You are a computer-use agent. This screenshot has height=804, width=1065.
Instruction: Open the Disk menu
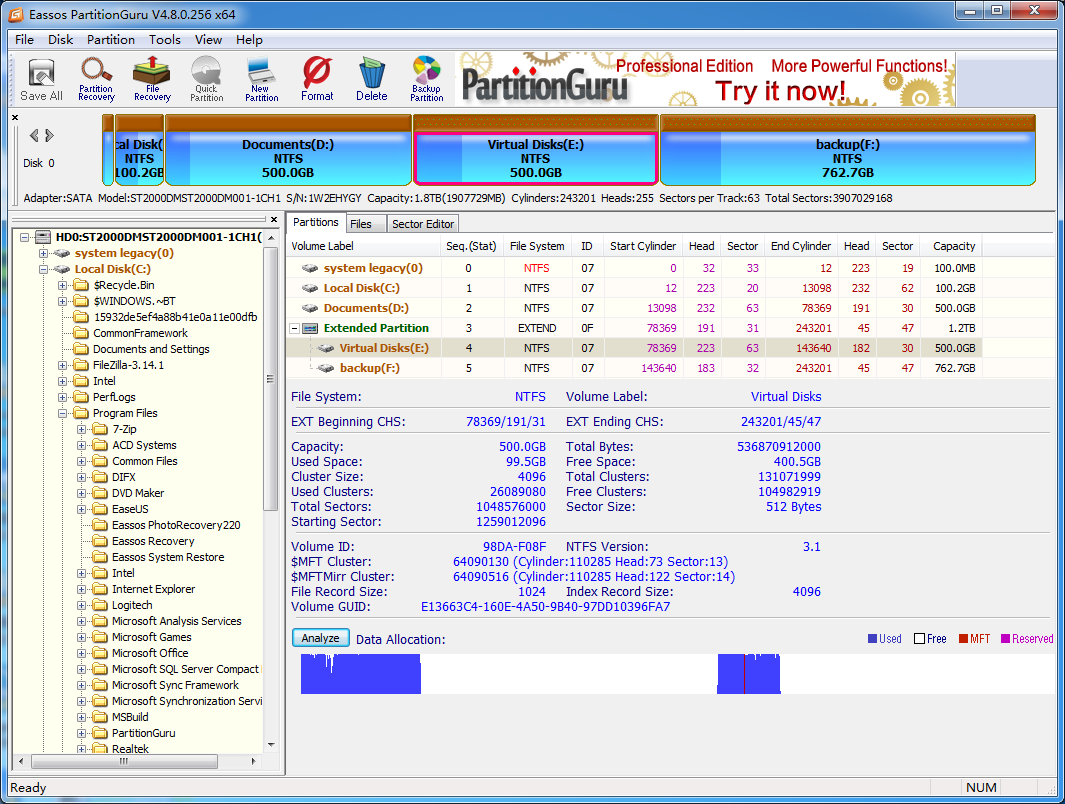click(60, 39)
